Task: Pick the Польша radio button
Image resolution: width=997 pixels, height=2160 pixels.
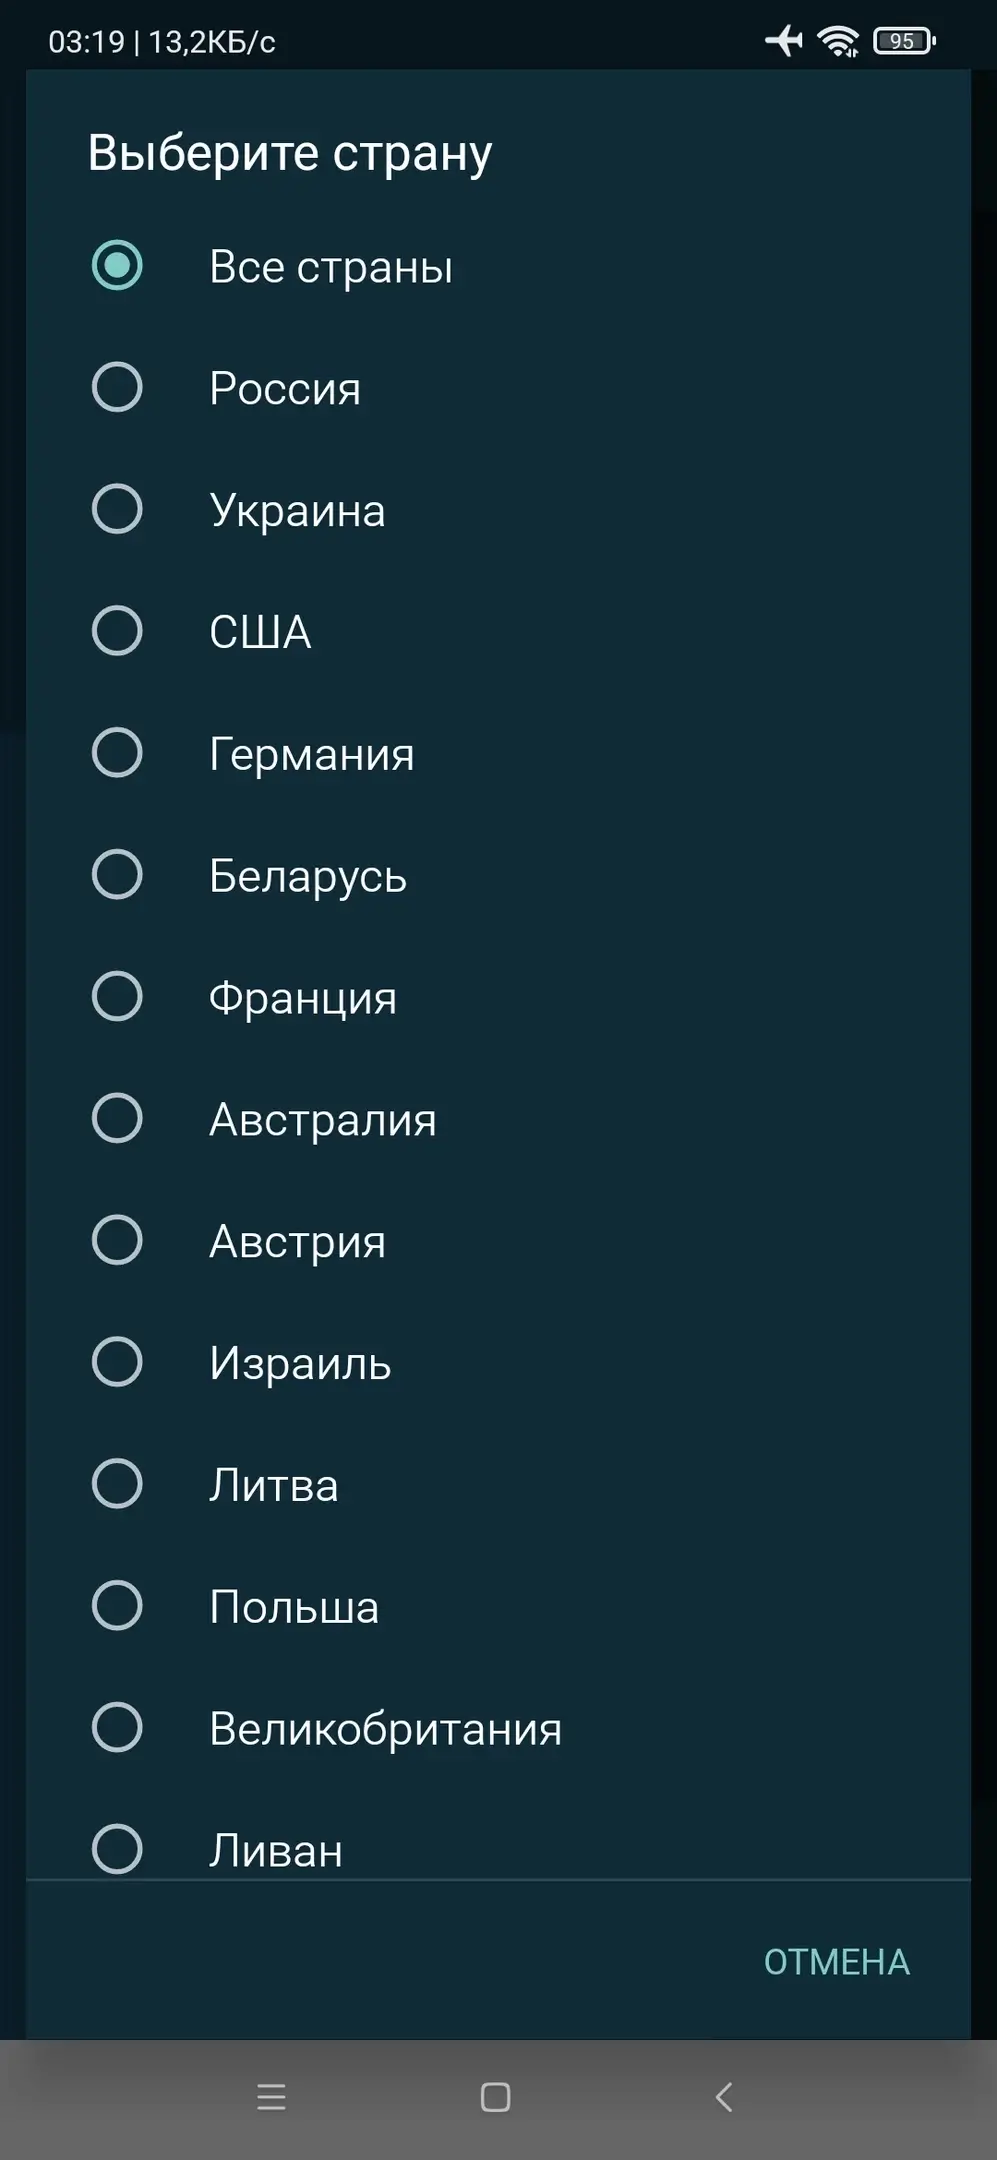Action: 117,1606
